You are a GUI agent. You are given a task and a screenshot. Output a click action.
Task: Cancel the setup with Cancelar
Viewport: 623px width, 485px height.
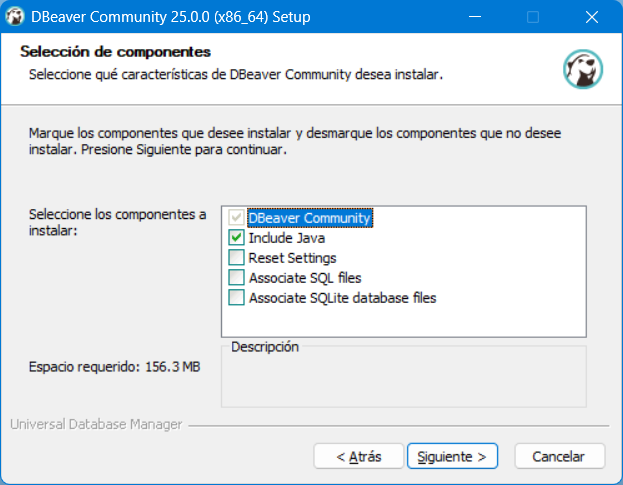pos(559,456)
